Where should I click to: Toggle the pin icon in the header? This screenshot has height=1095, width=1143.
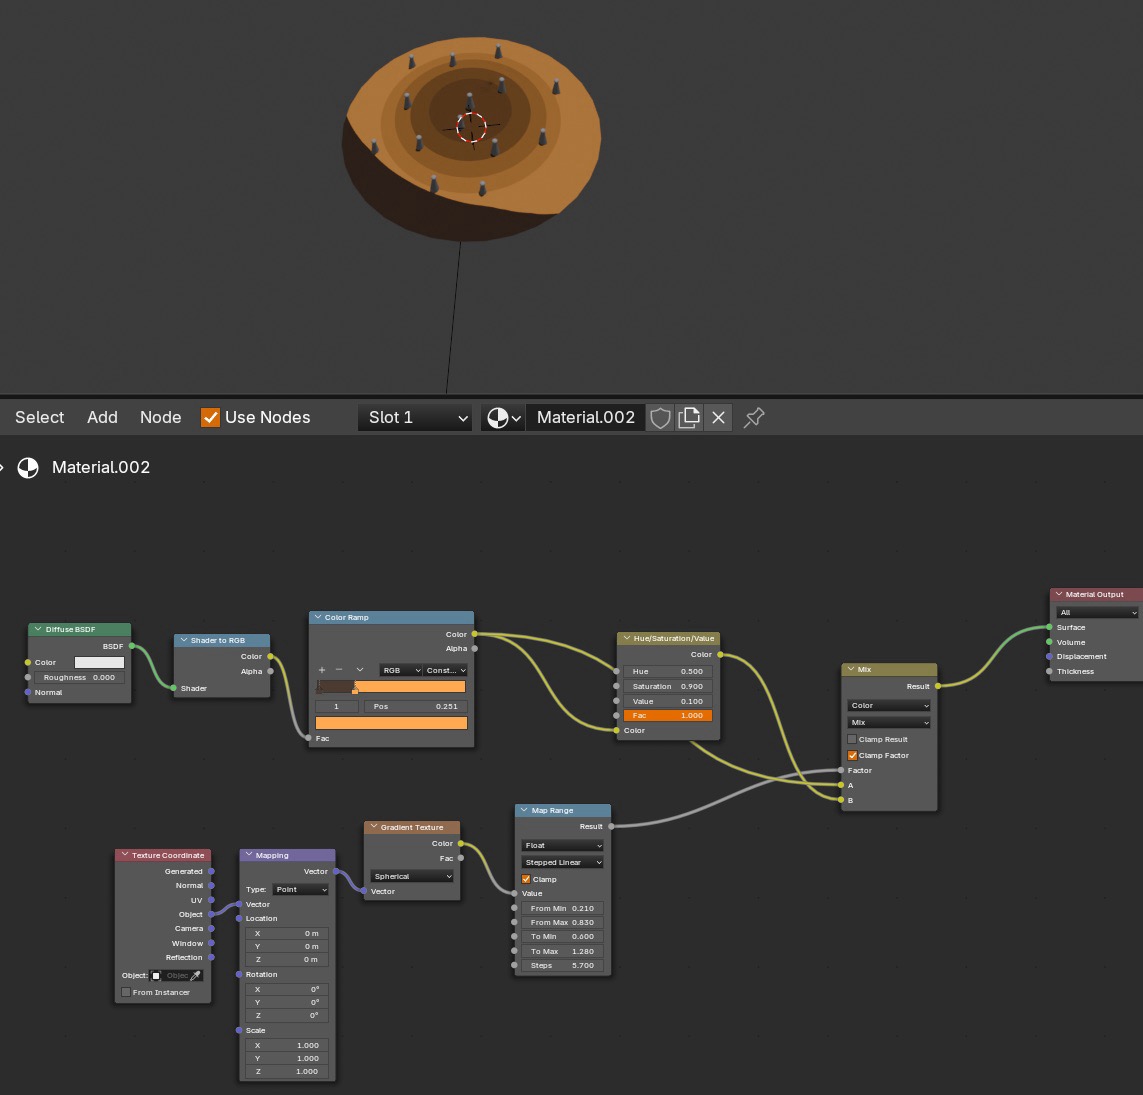tap(754, 418)
